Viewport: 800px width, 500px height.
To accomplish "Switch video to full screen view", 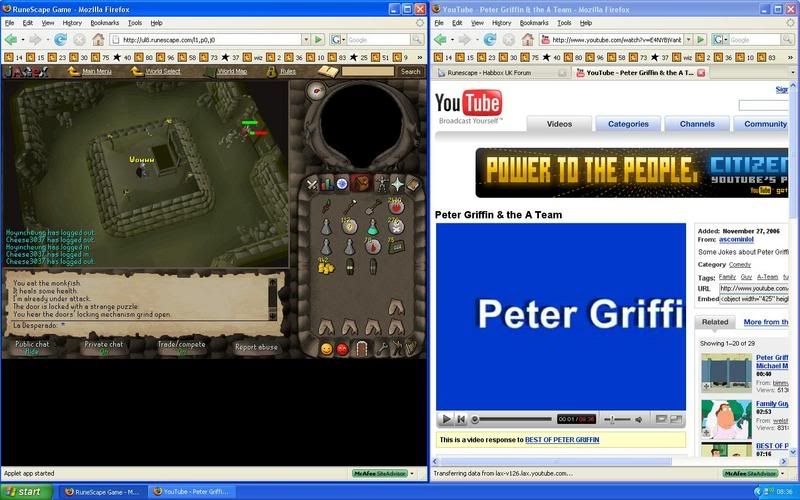I will click(676, 419).
